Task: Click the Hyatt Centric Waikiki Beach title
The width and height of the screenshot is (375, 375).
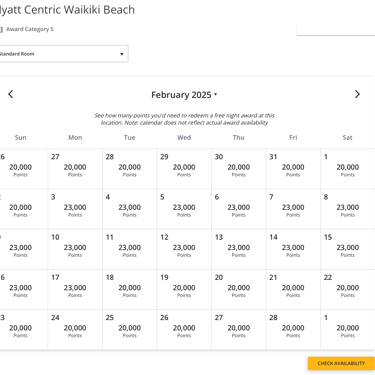Action: coord(67,10)
